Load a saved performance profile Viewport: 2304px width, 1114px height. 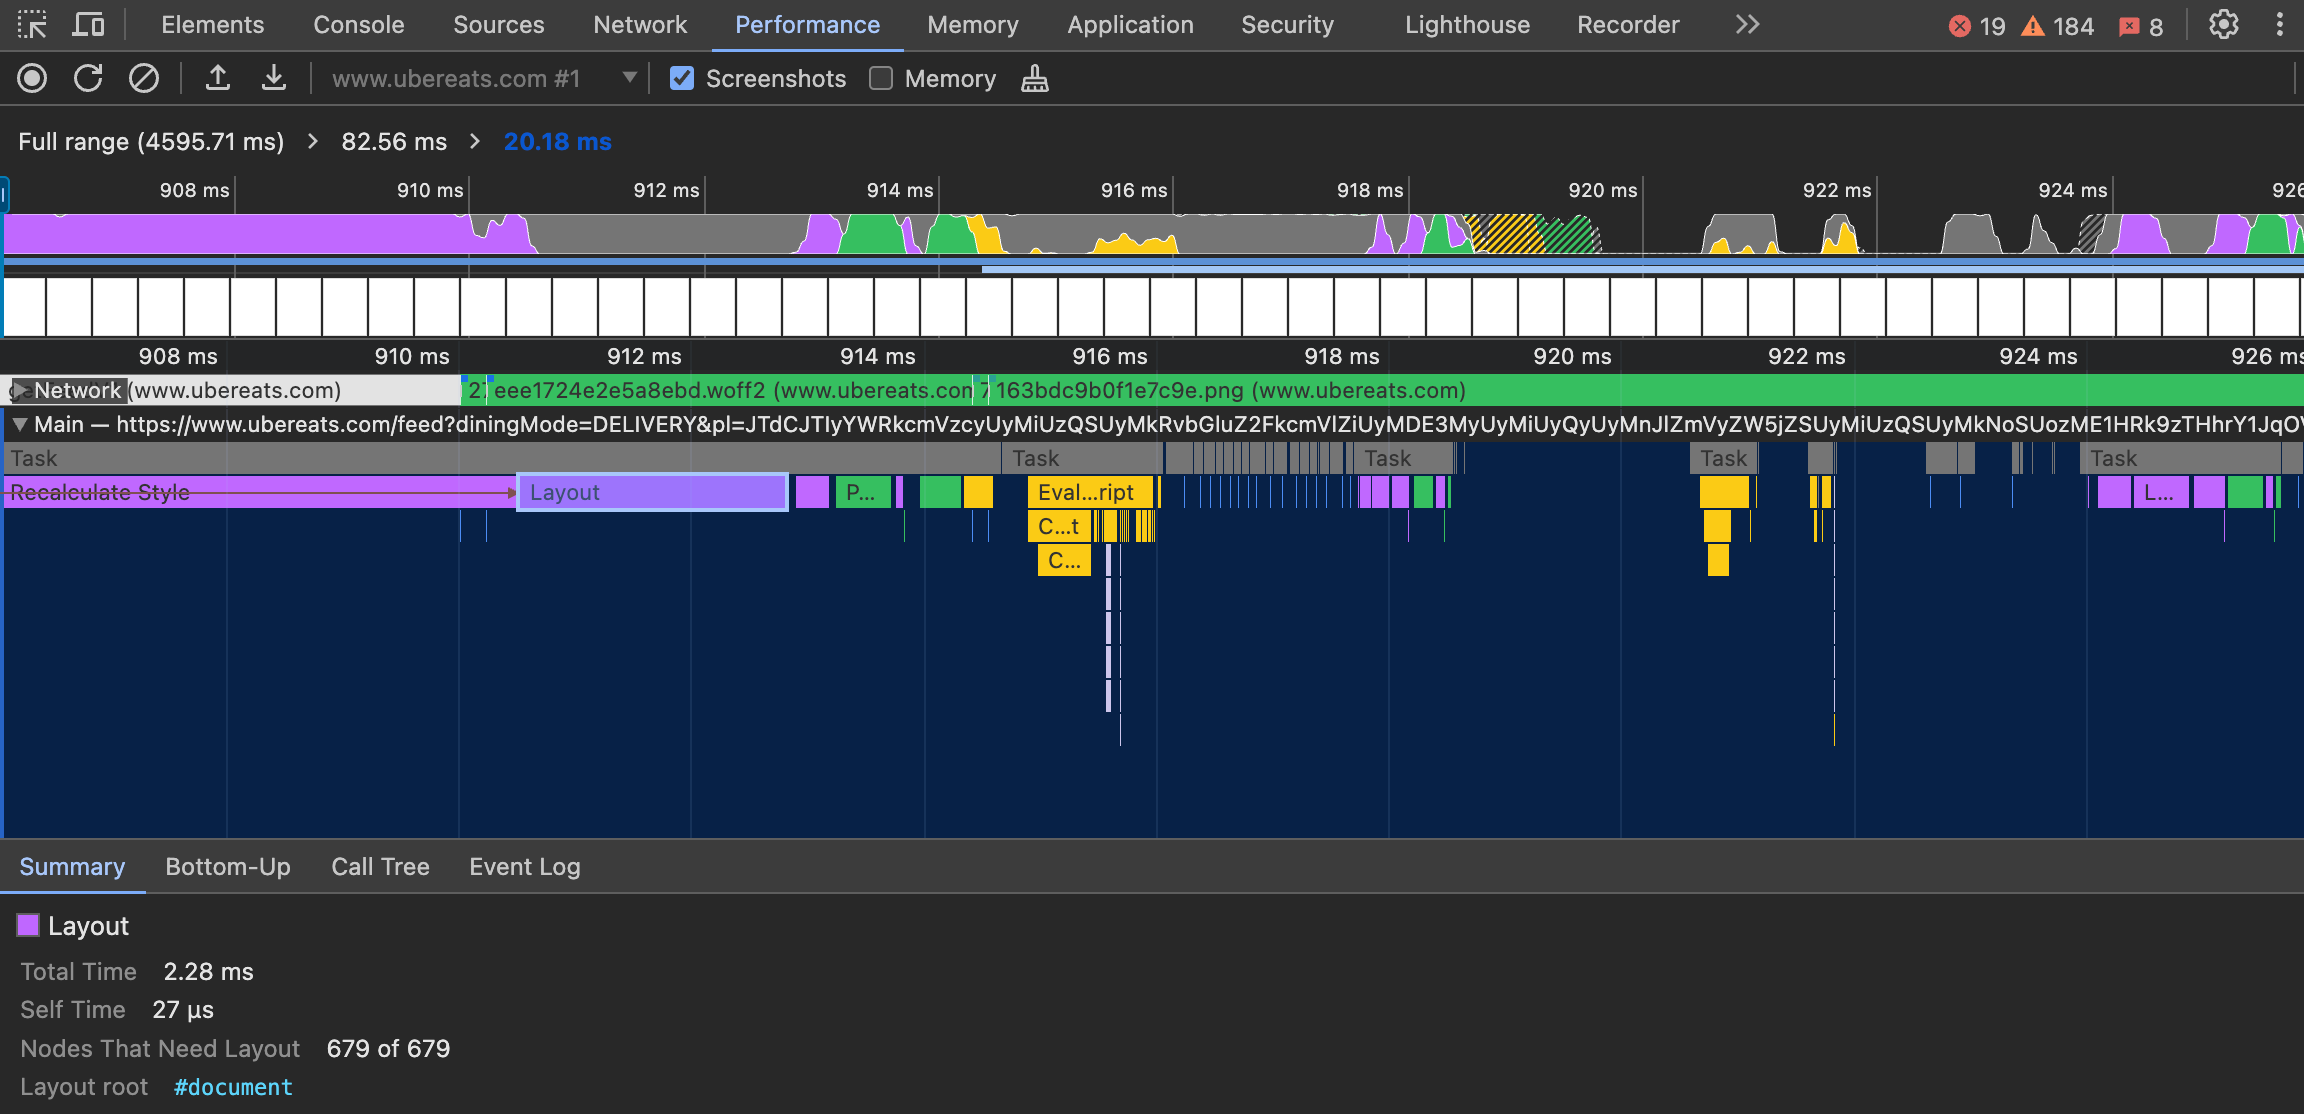(x=218, y=78)
